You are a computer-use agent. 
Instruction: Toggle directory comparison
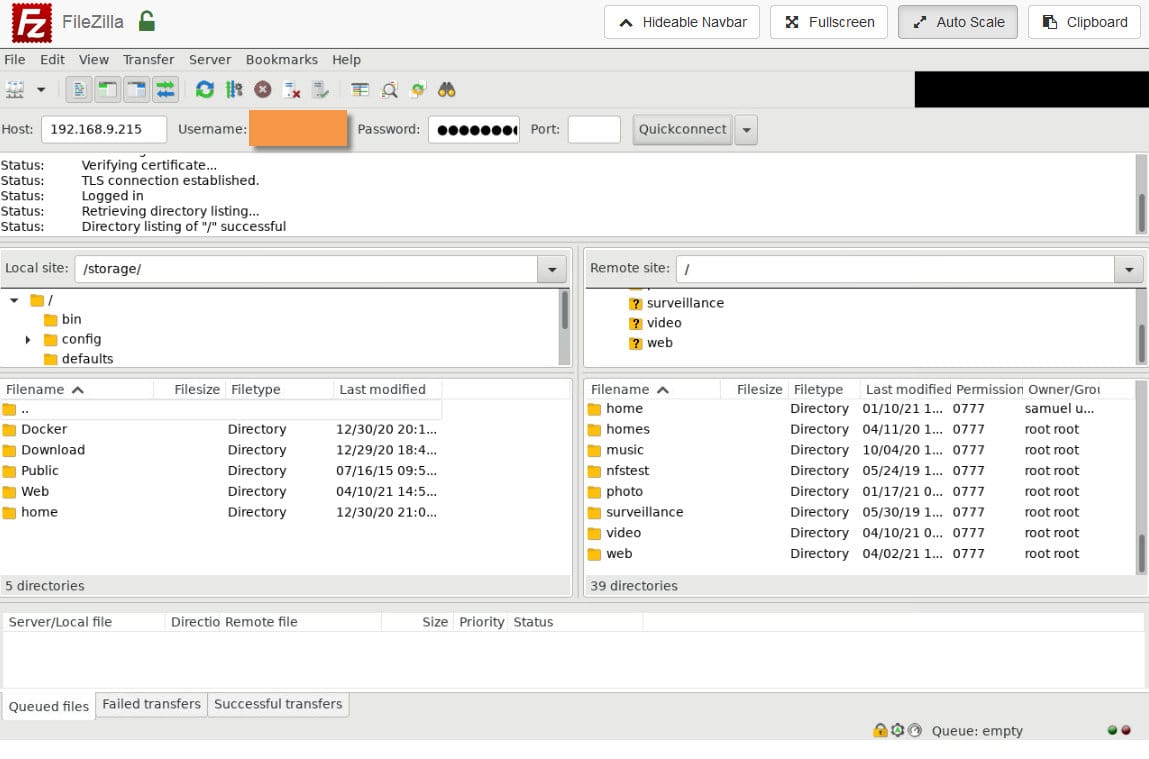[x=389, y=89]
